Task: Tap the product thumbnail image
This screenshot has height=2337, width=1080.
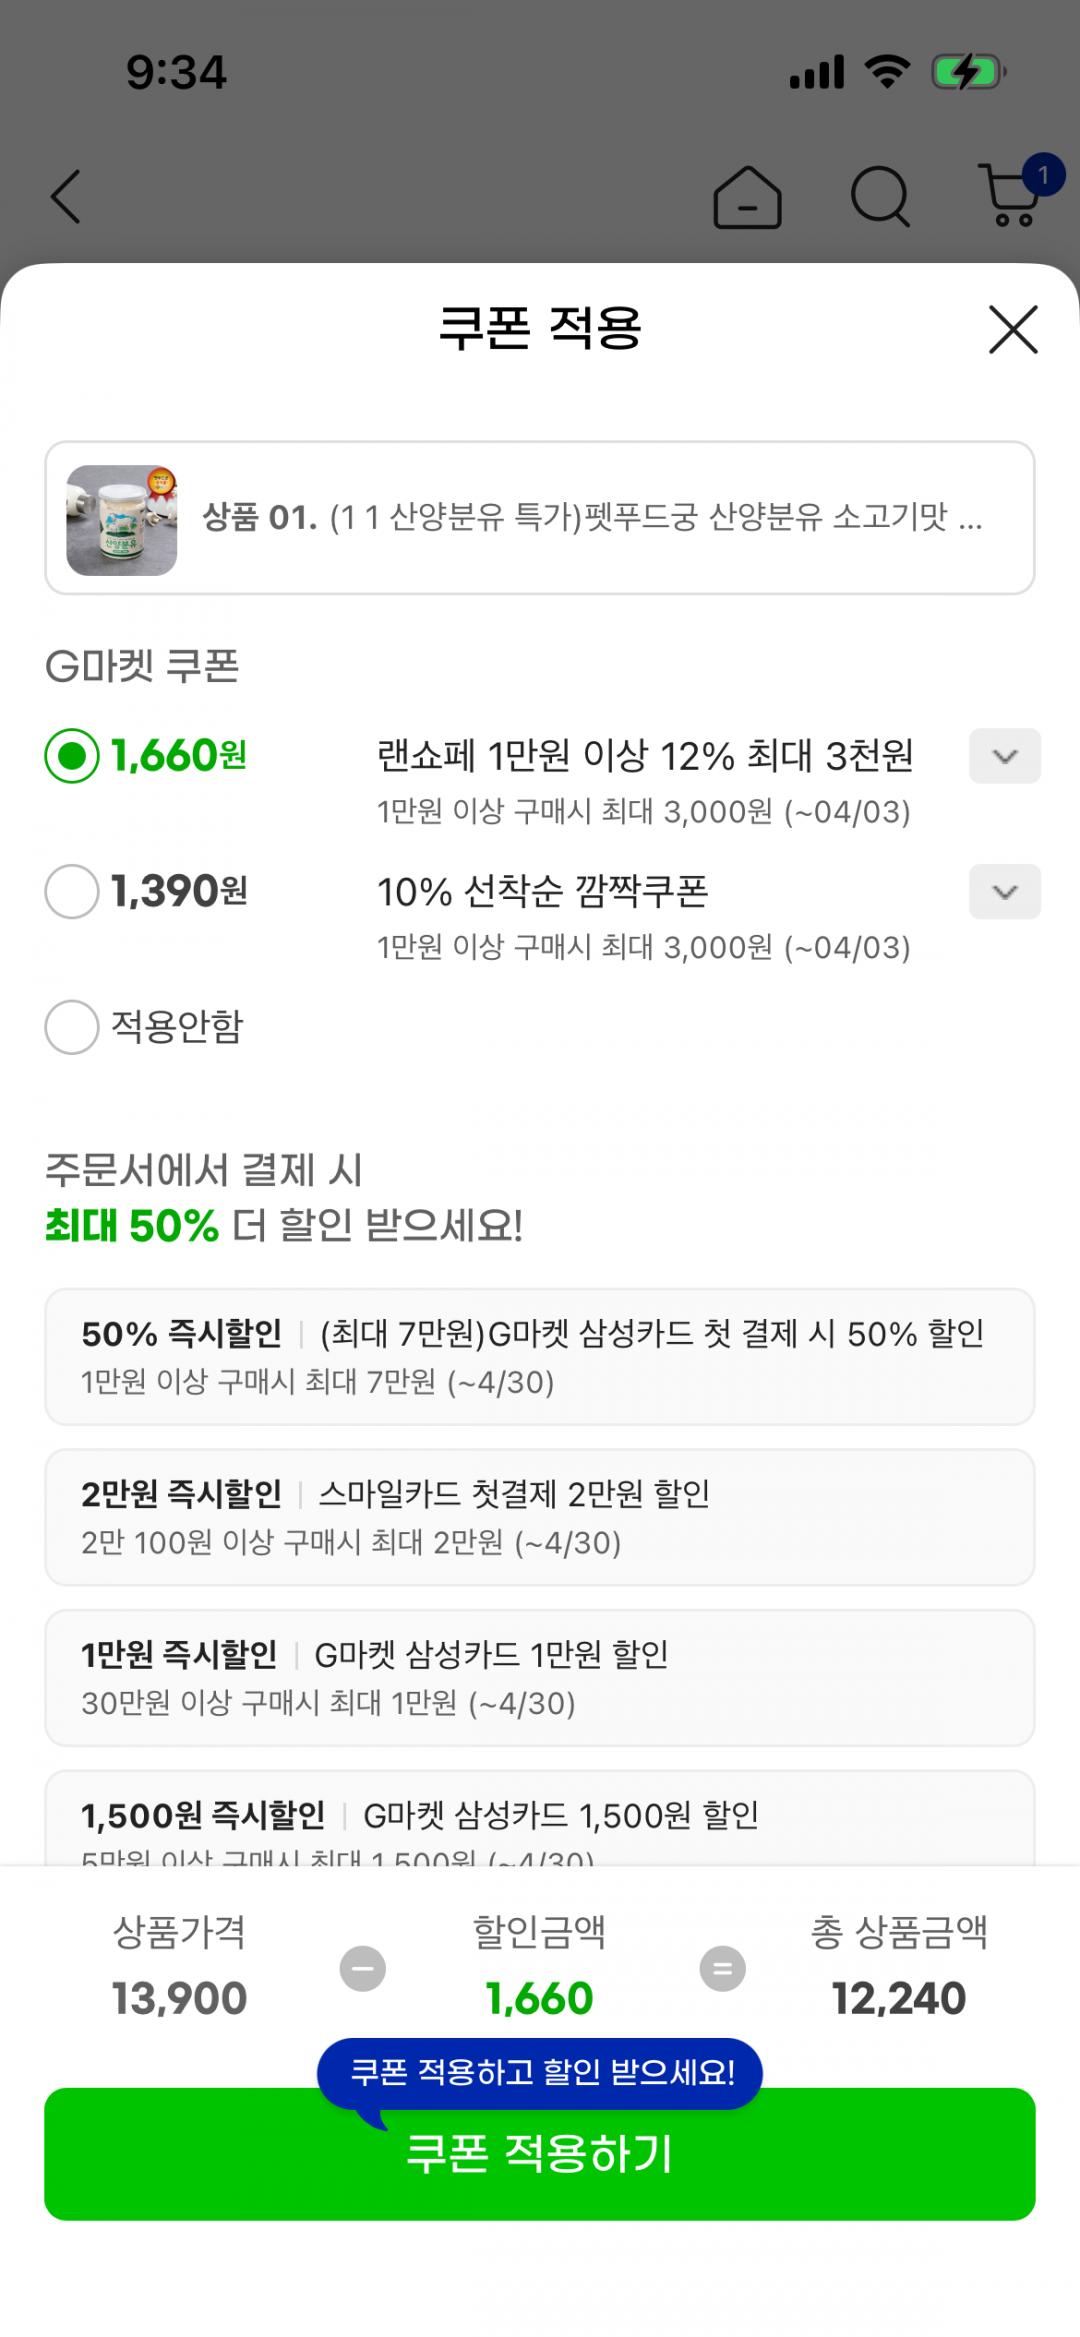Action: [x=122, y=520]
